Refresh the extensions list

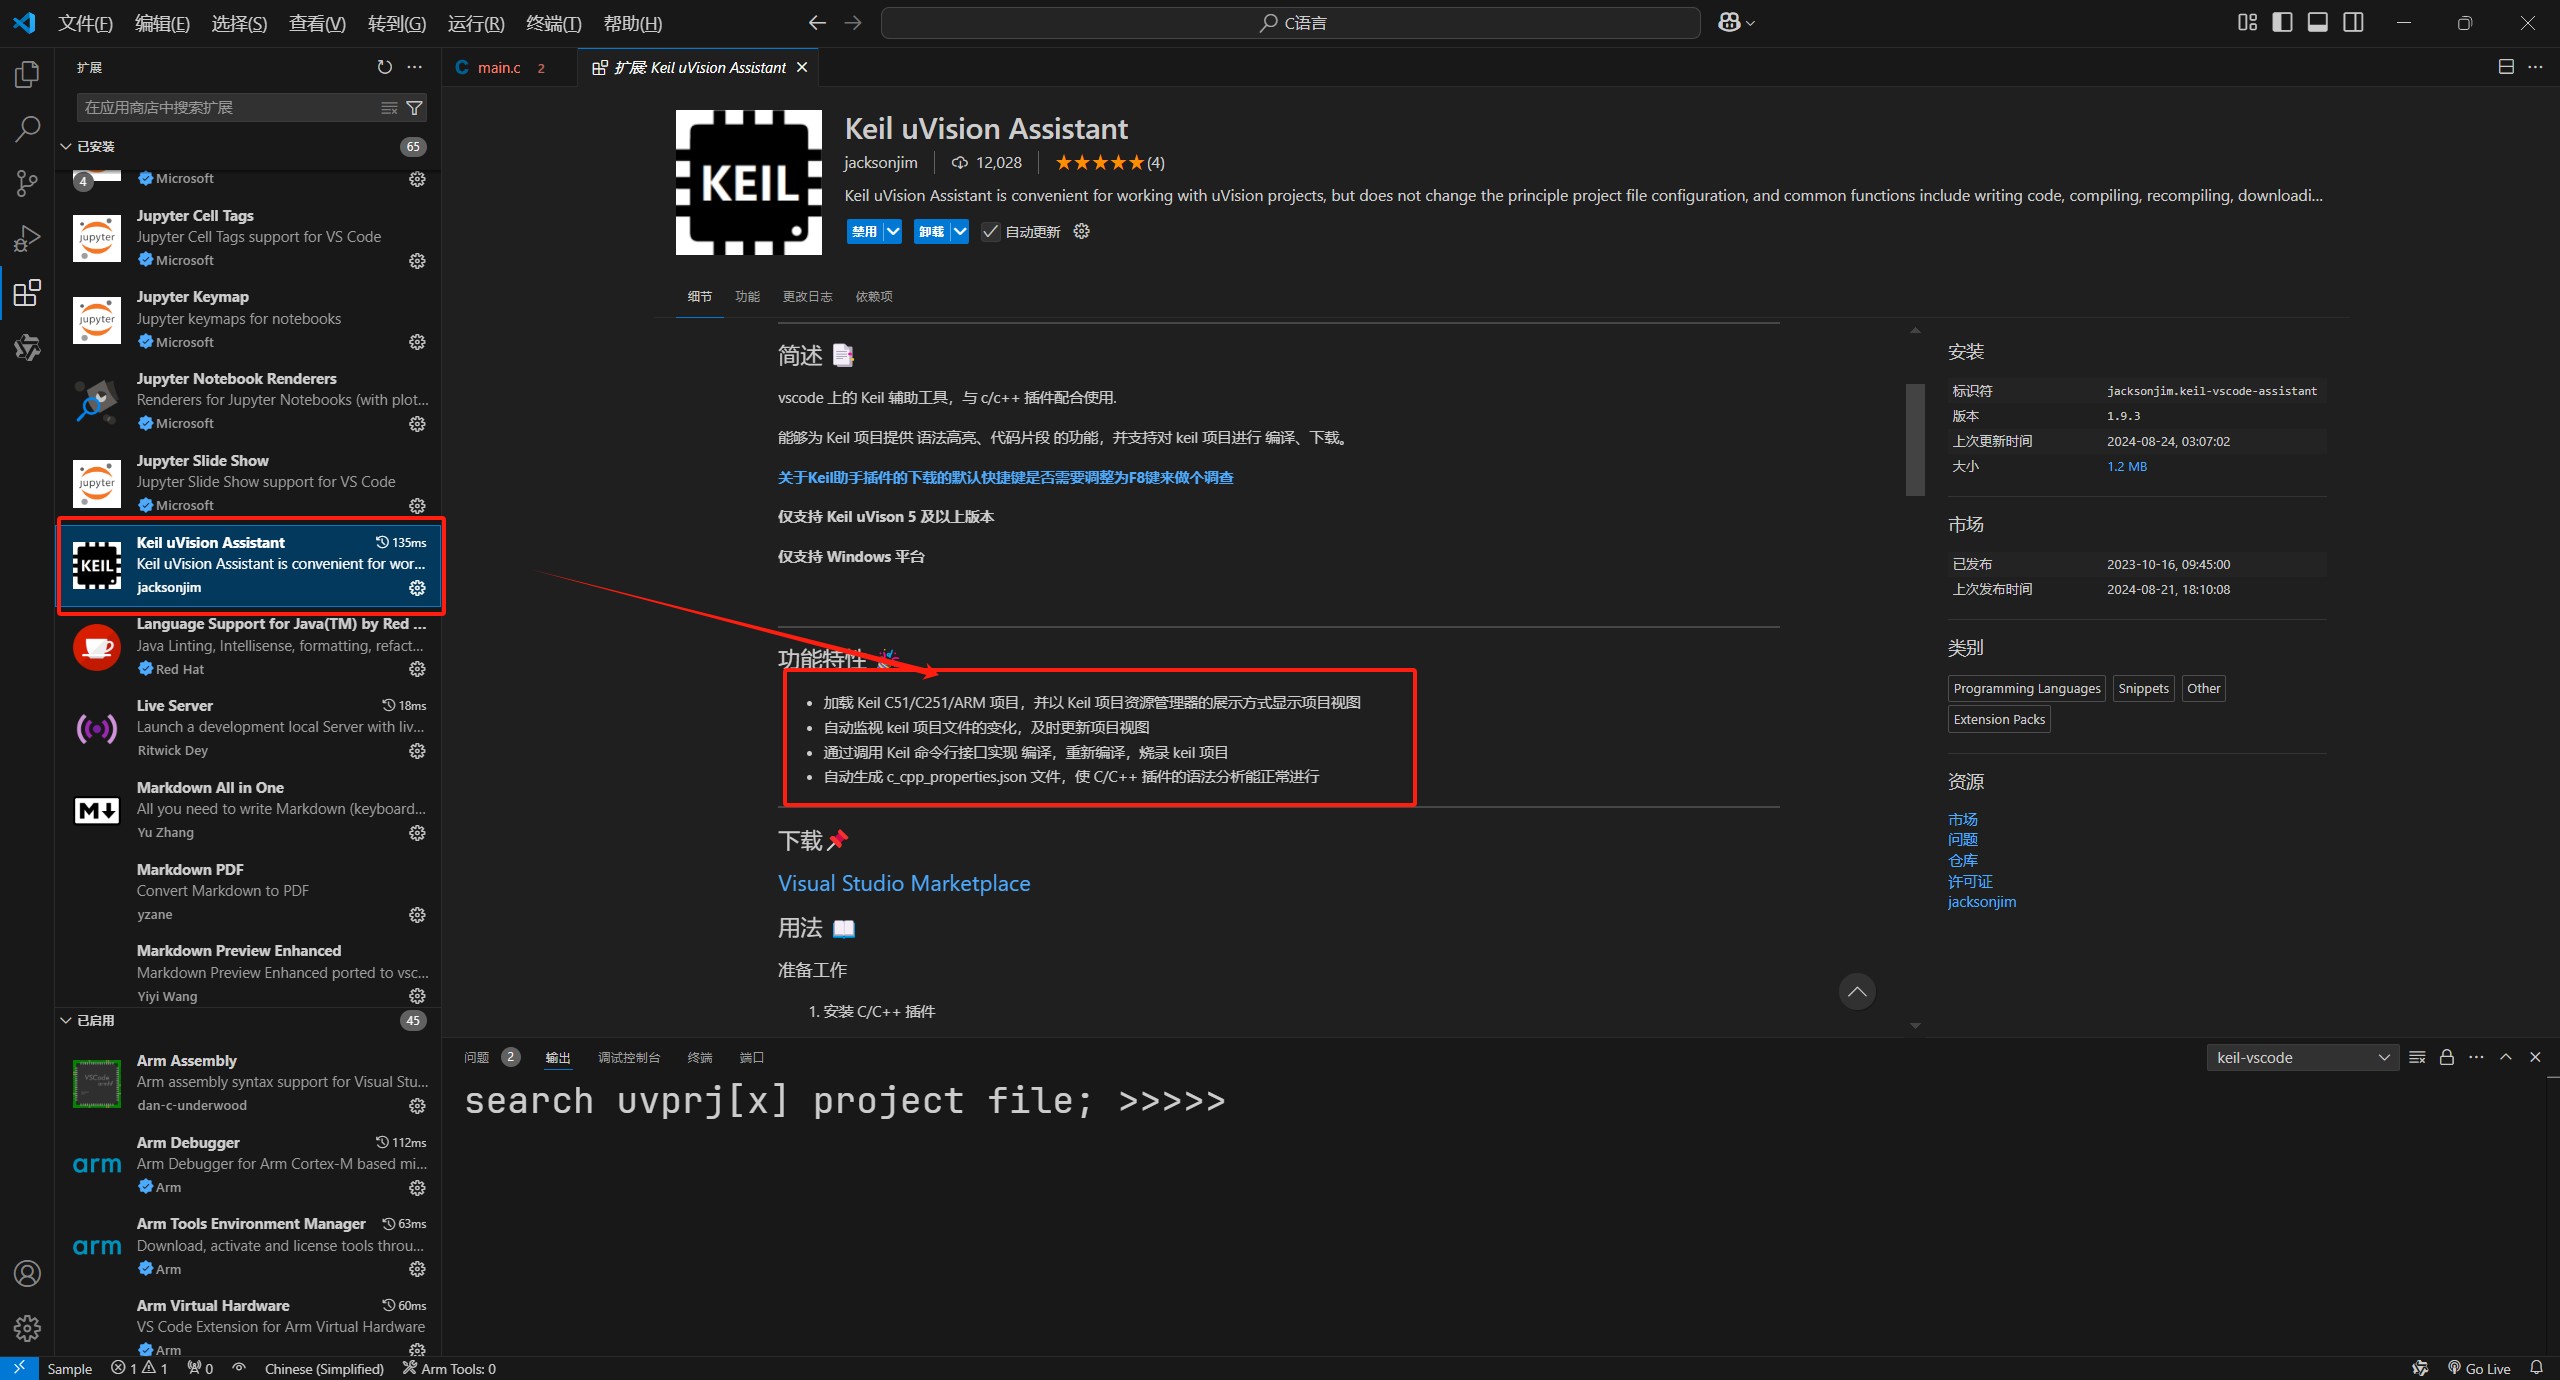pyautogui.click(x=385, y=67)
